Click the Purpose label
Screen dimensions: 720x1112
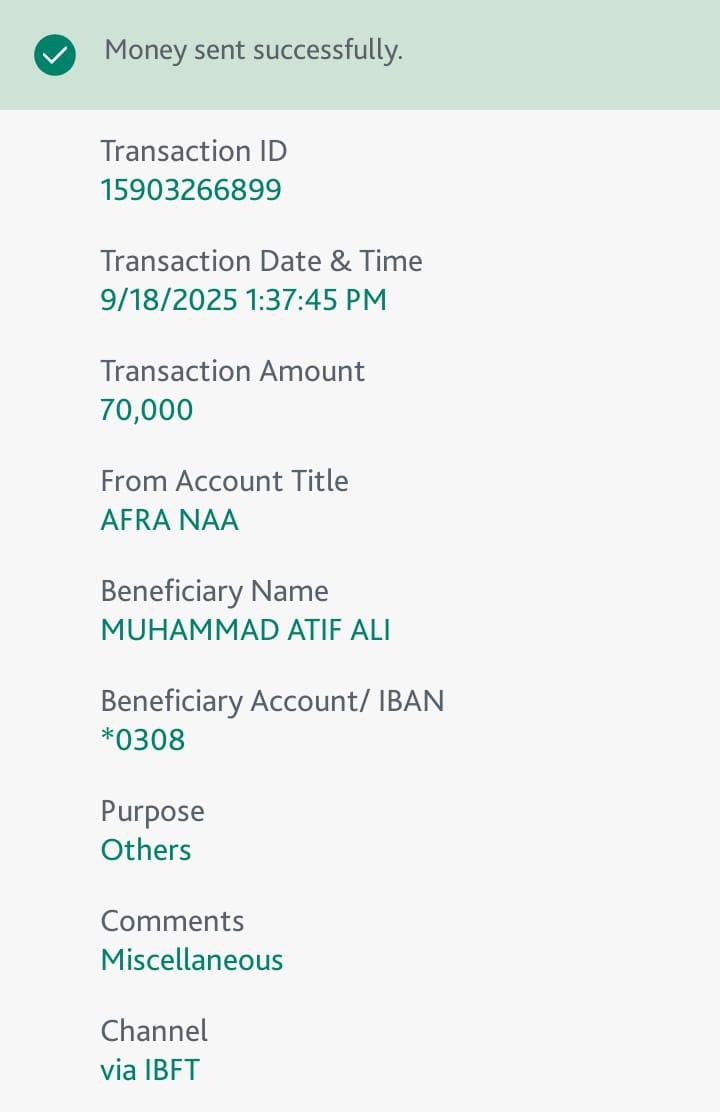[x=152, y=811]
